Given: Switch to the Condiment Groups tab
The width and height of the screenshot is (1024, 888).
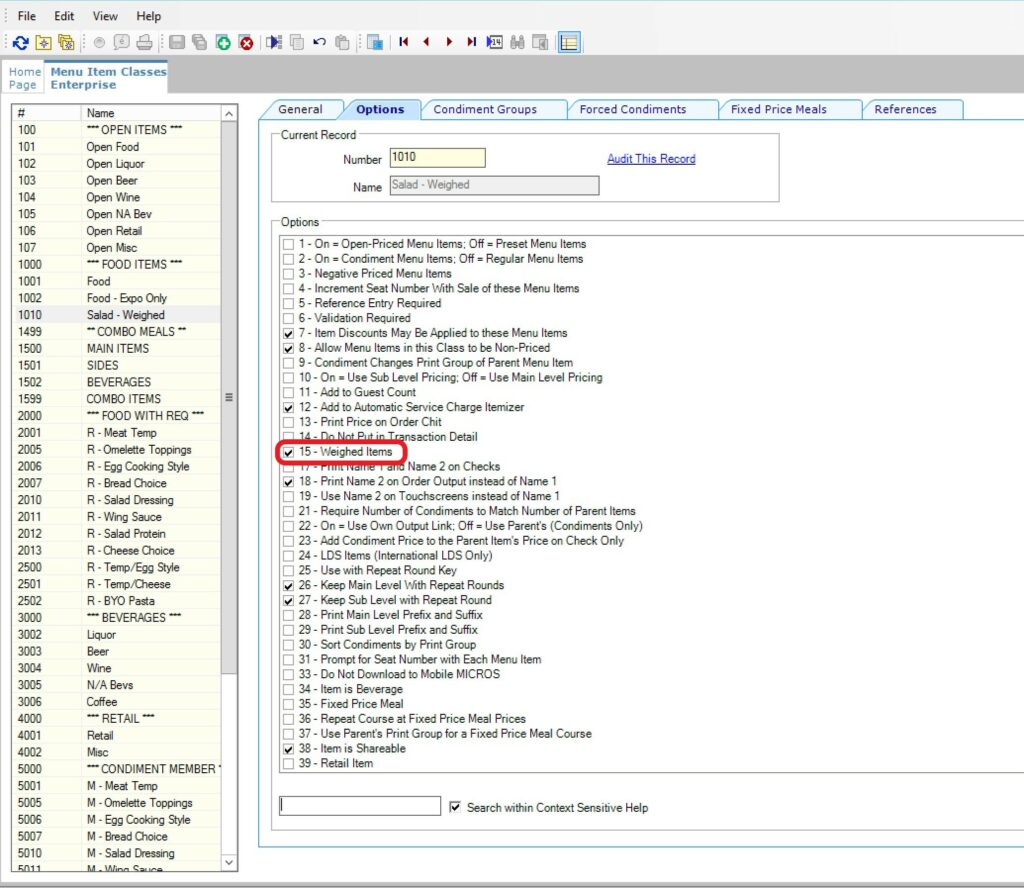Looking at the screenshot, I should [x=485, y=110].
